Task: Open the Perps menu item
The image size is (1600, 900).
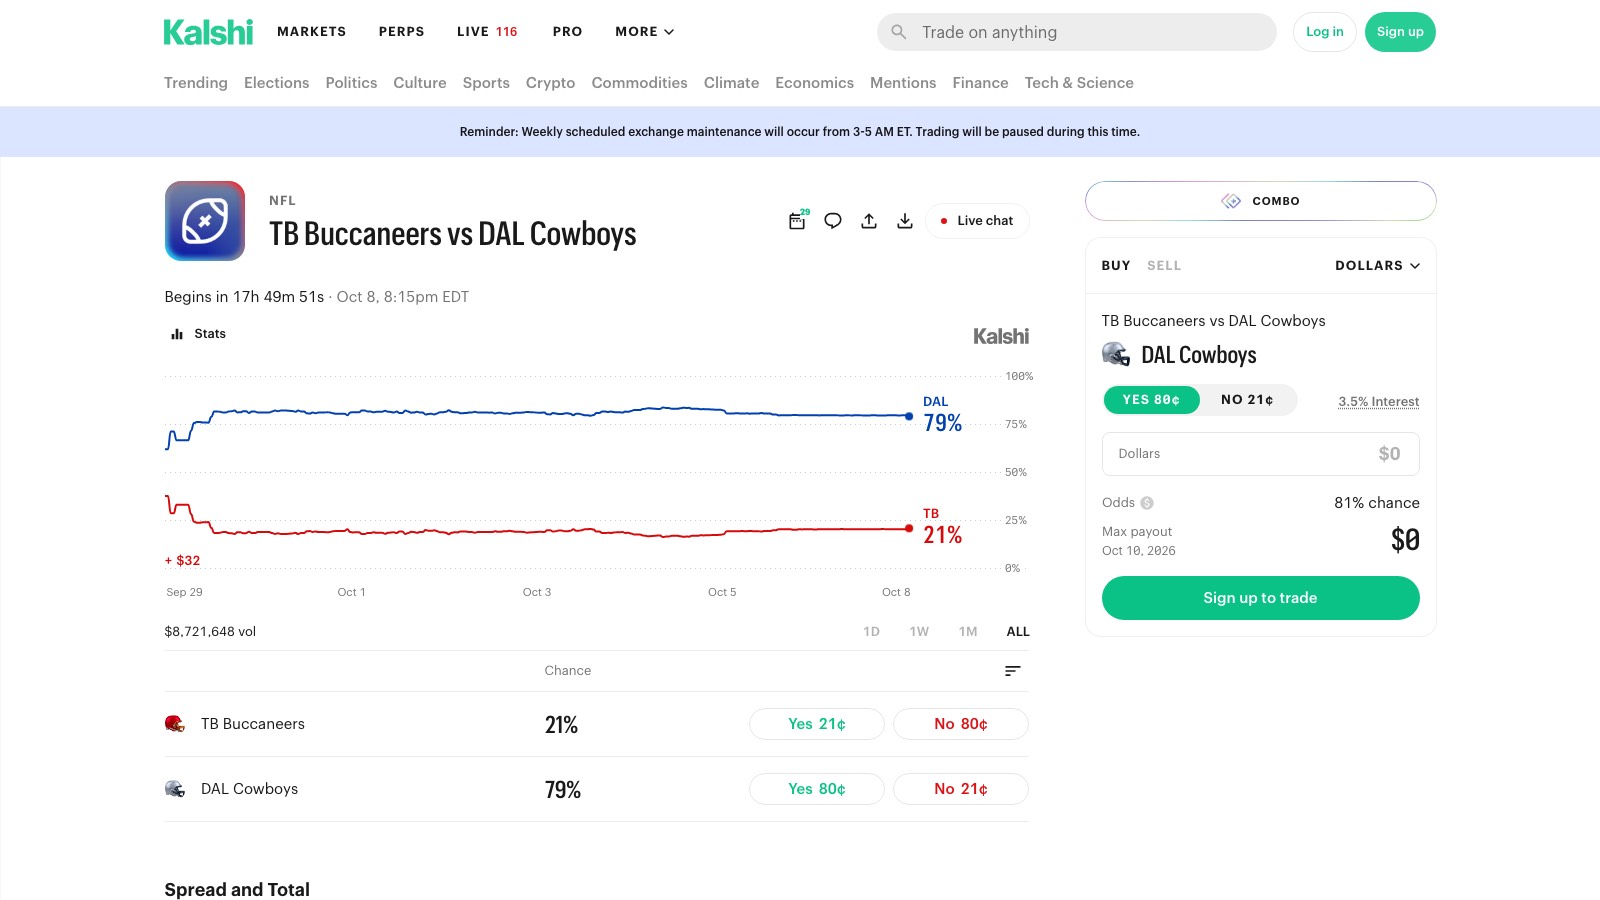Action: 402,32
